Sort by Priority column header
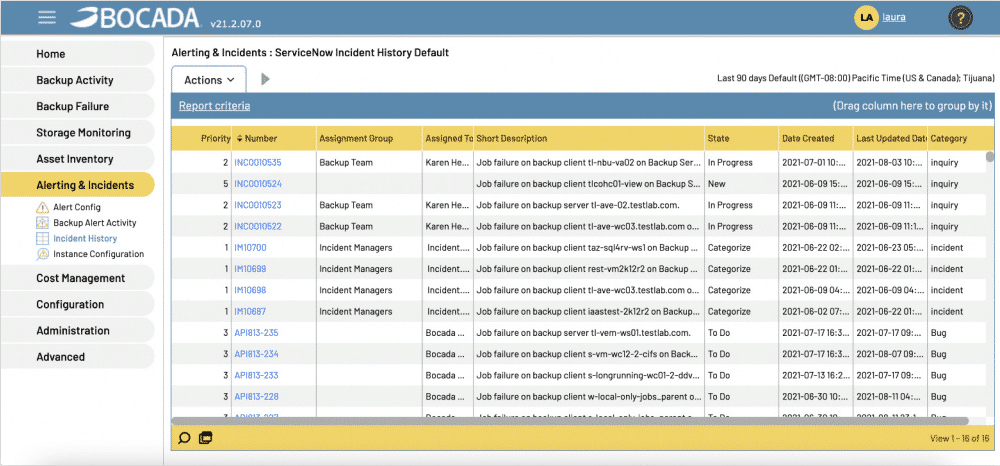 [x=202, y=138]
